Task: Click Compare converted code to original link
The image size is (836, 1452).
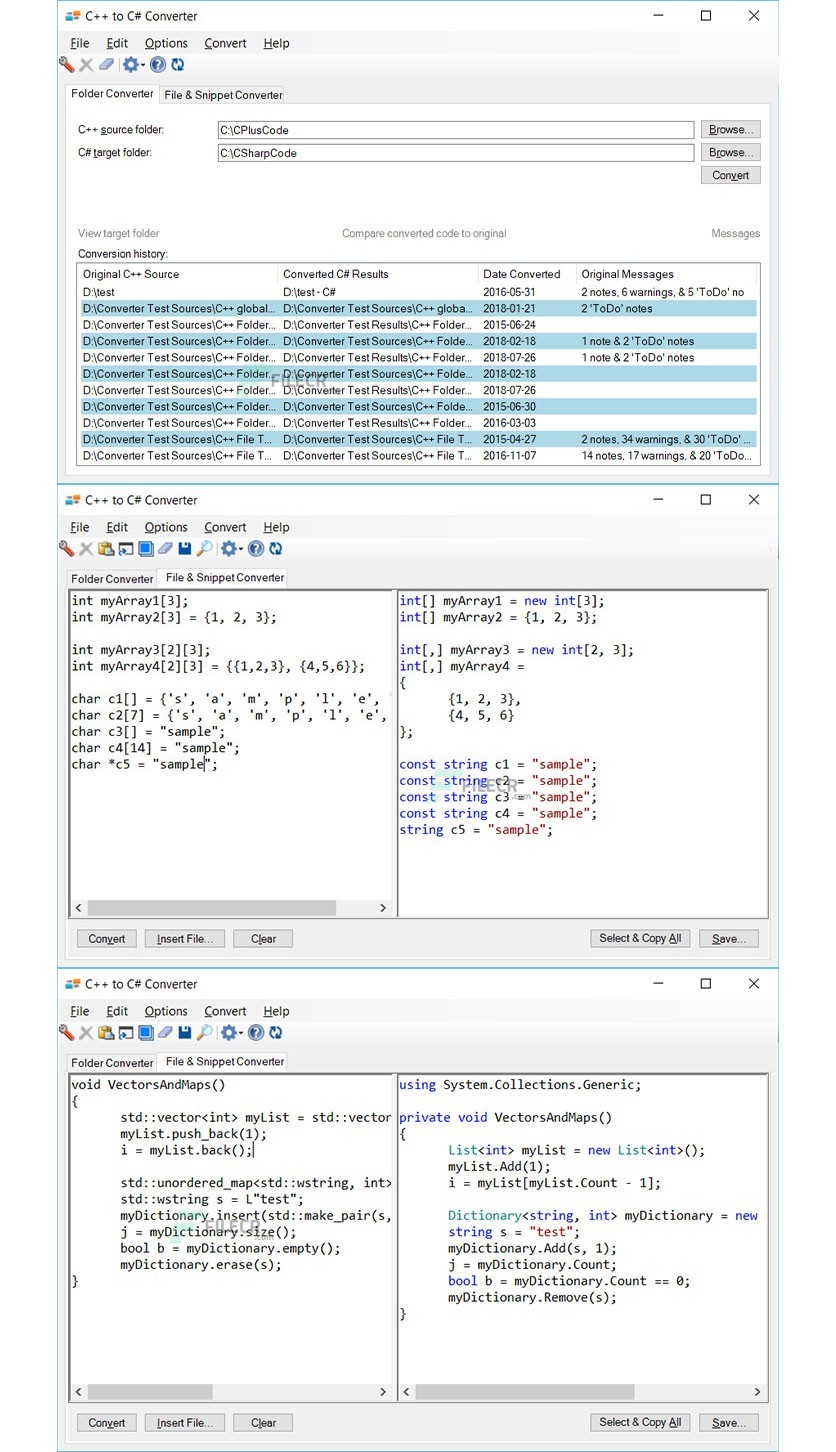Action: click(424, 233)
